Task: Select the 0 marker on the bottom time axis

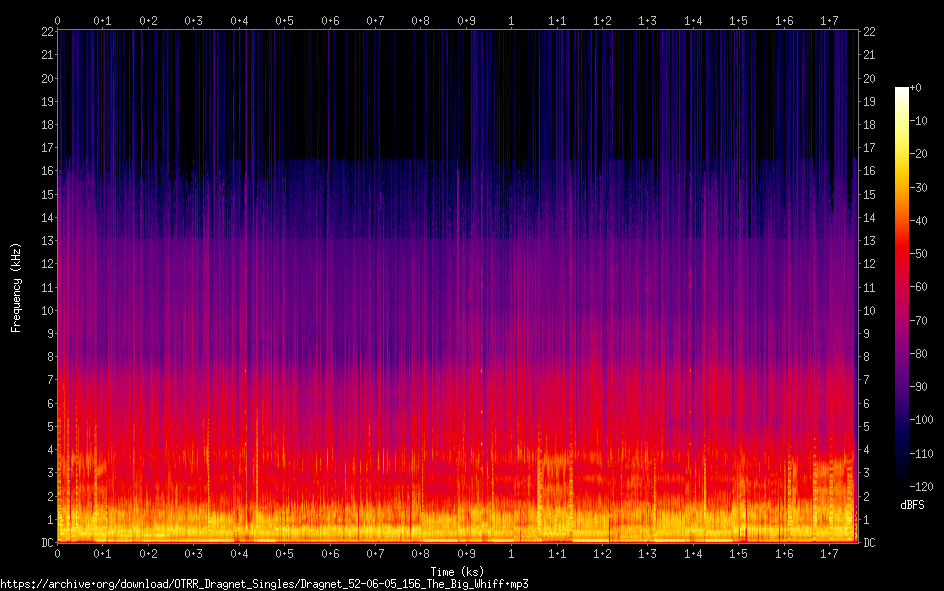Action: click(58, 553)
